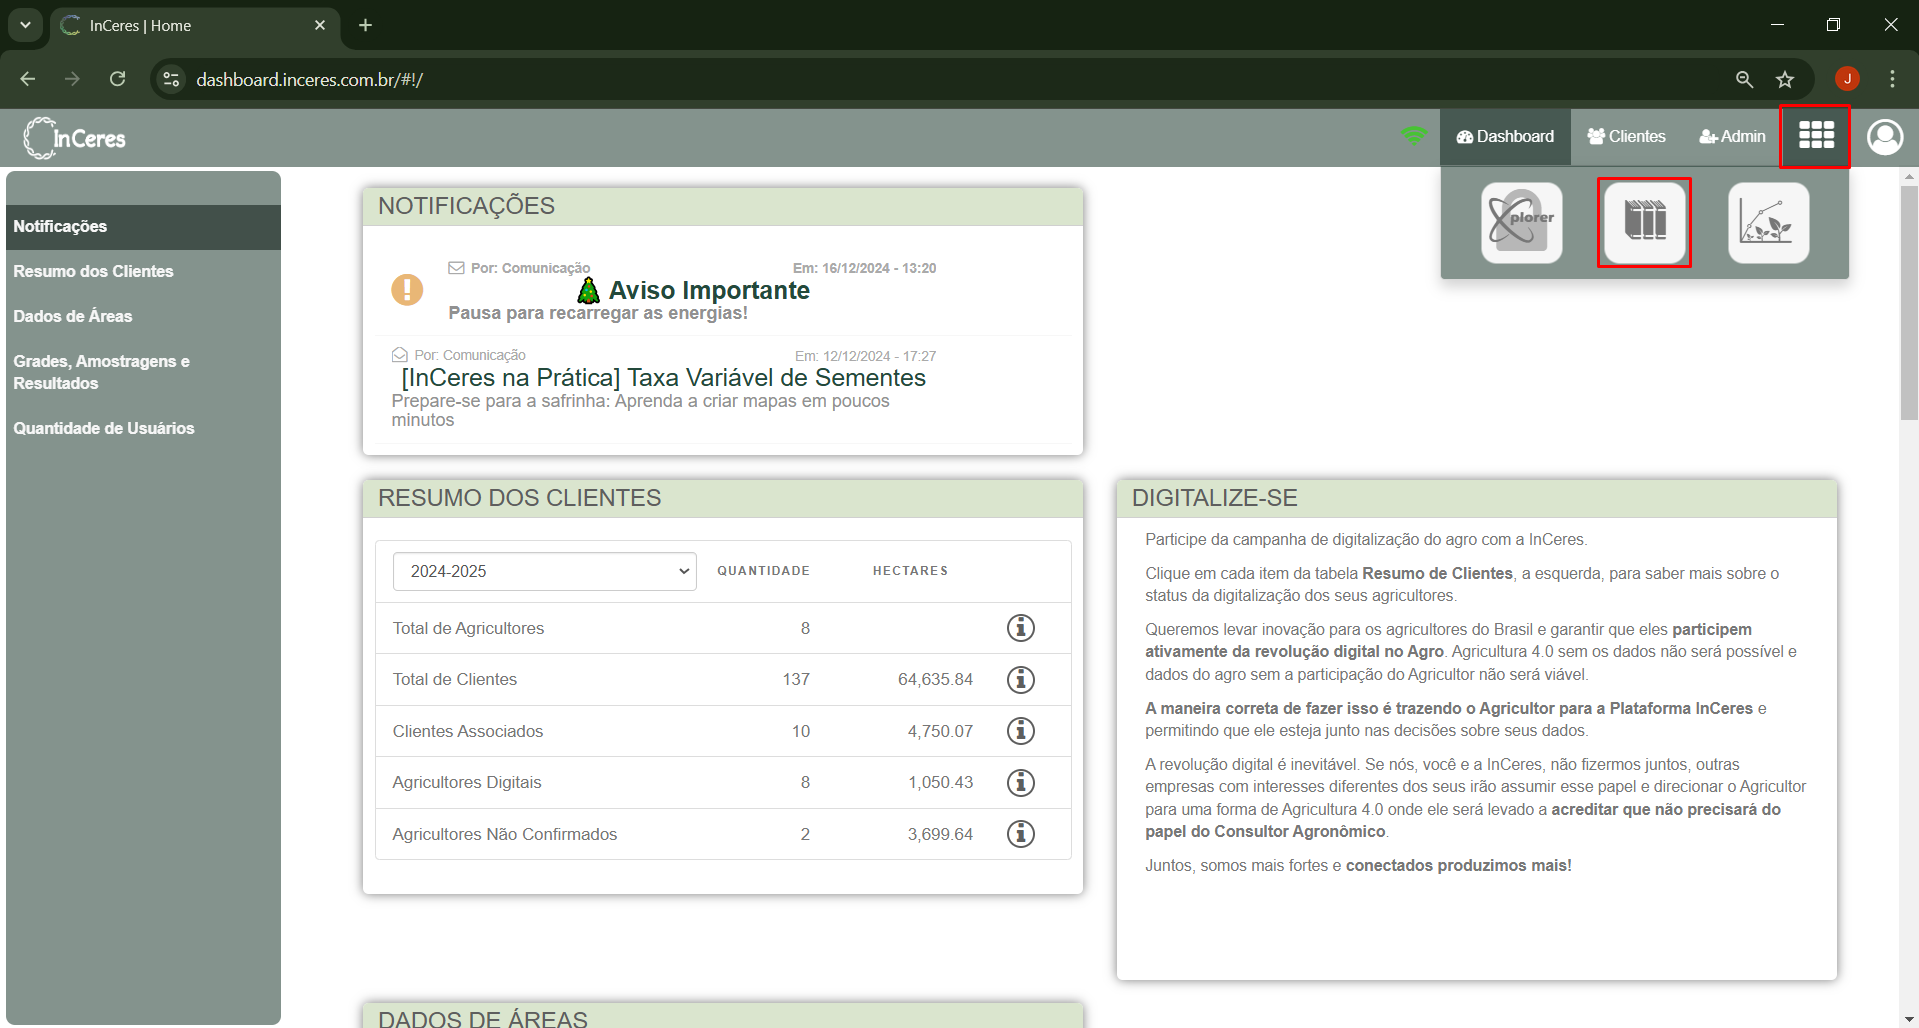
Task: Show info for Total de Agricultores row
Action: tap(1020, 628)
